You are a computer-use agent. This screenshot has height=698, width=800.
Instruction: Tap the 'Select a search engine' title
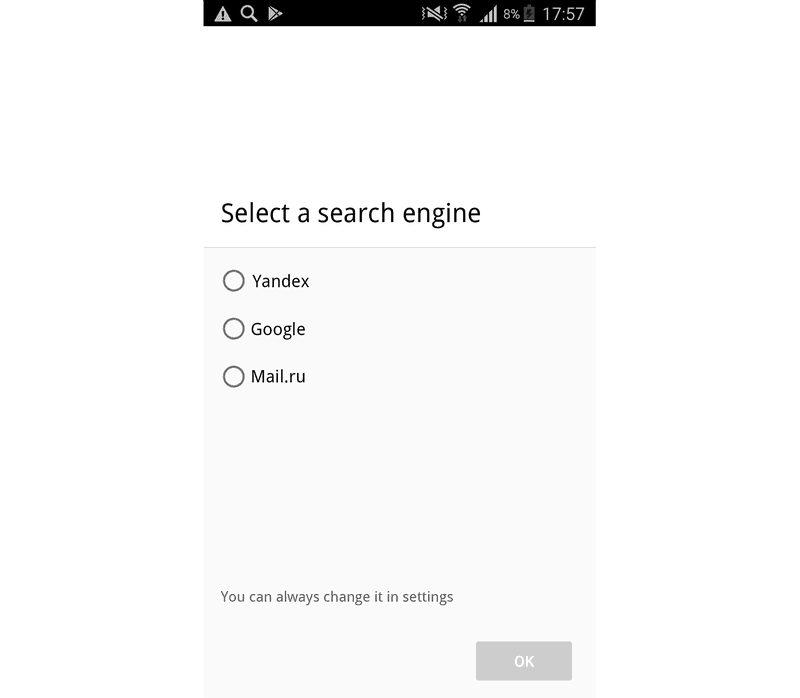pyautogui.click(x=351, y=213)
